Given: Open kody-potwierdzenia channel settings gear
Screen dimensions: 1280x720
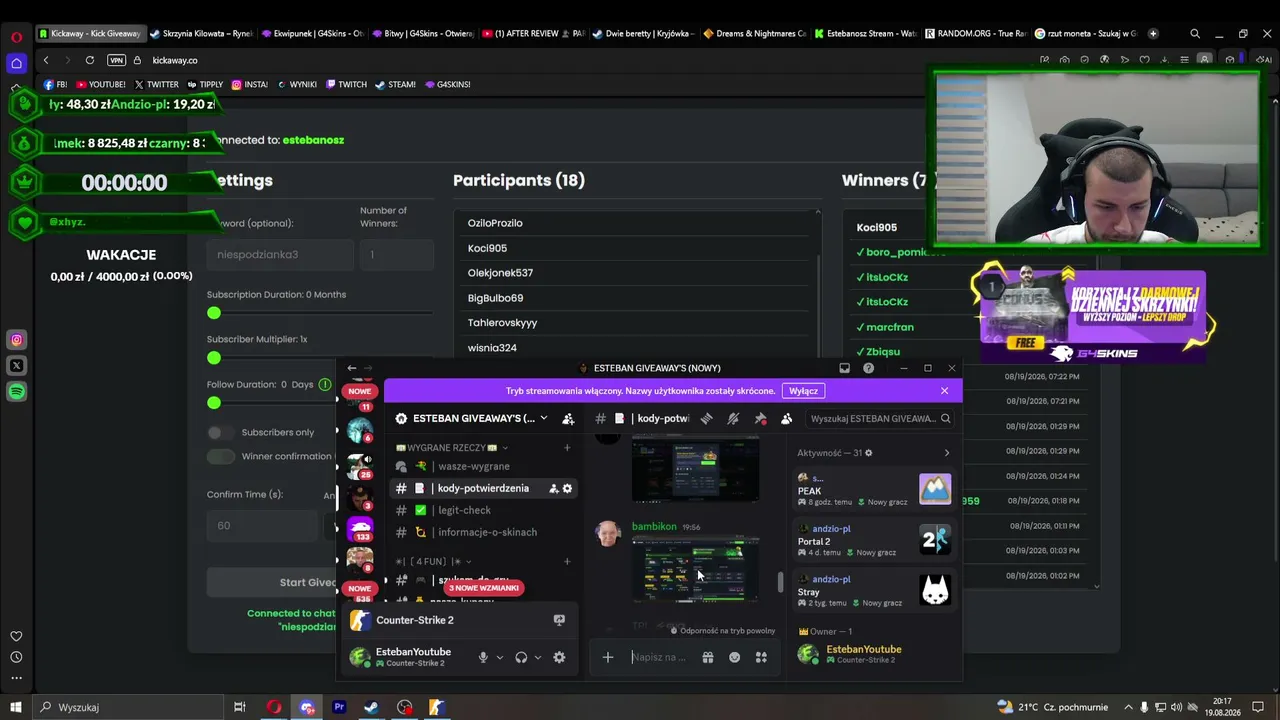Looking at the screenshot, I should coord(567,488).
